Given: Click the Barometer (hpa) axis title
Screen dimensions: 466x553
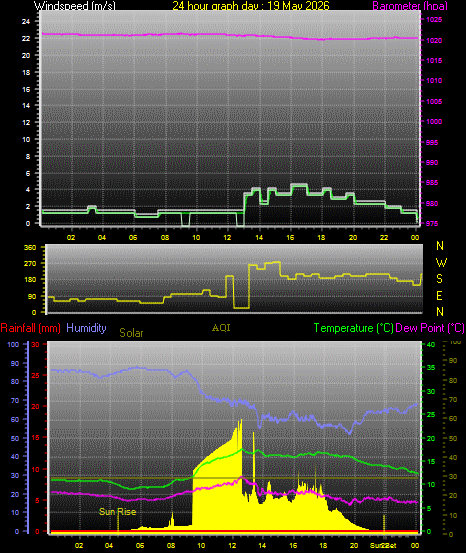Looking at the screenshot, I should 410,6.
